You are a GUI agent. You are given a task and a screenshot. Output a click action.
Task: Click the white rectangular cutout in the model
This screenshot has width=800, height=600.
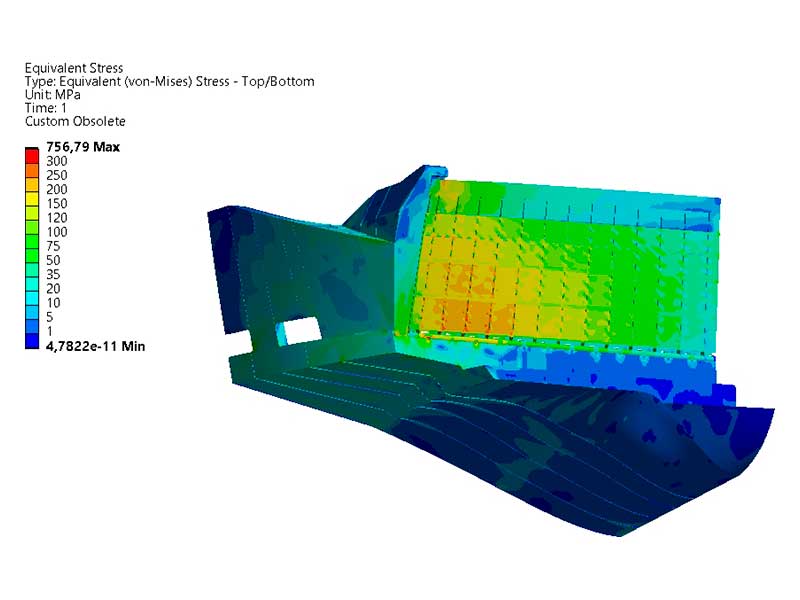tap(303, 331)
